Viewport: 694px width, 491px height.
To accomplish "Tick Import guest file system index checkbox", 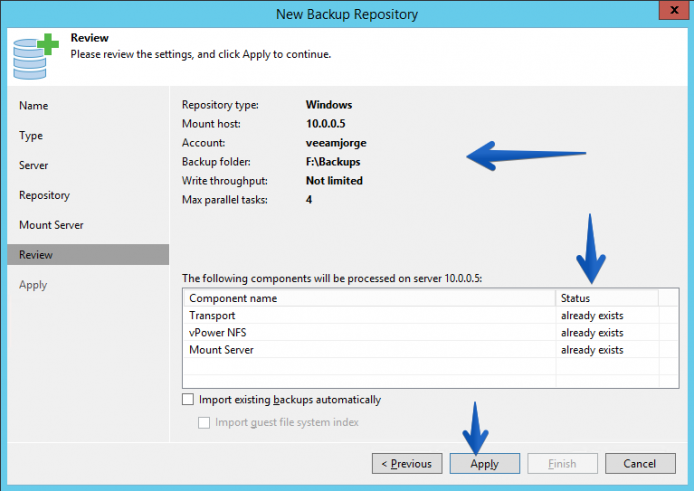I will tap(204, 422).
